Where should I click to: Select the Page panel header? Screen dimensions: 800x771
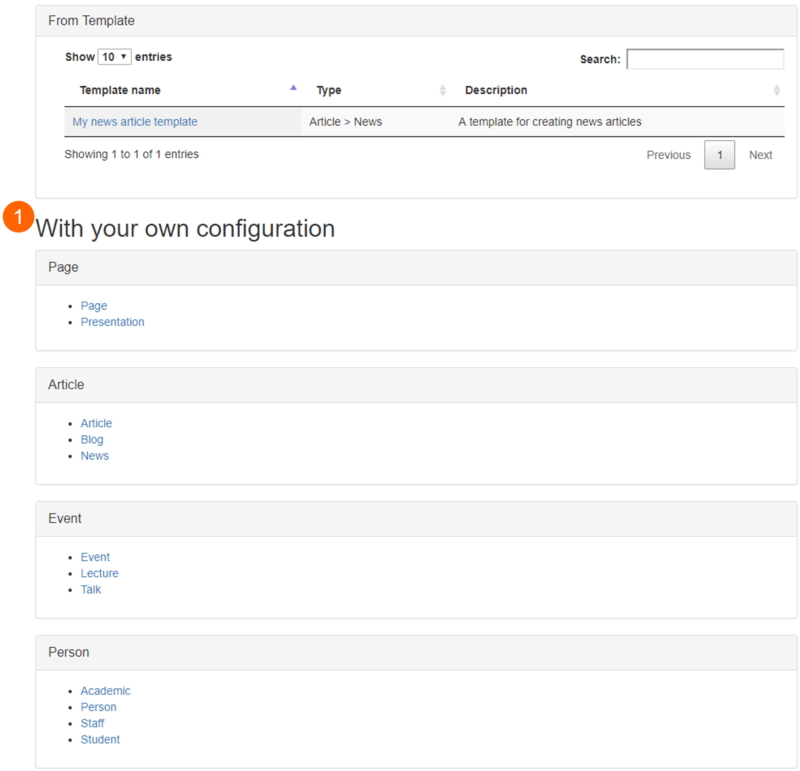click(416, 267)
